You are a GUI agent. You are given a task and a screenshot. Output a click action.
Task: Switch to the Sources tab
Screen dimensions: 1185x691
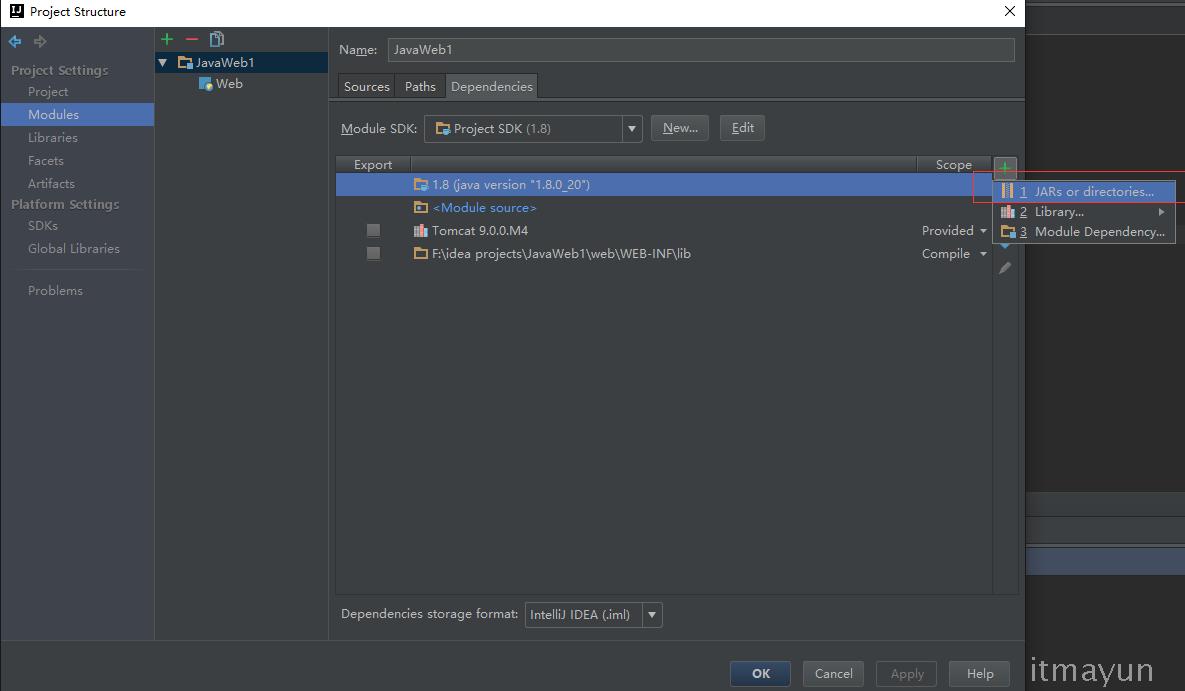pyautogui.click(x=367, y=87)
